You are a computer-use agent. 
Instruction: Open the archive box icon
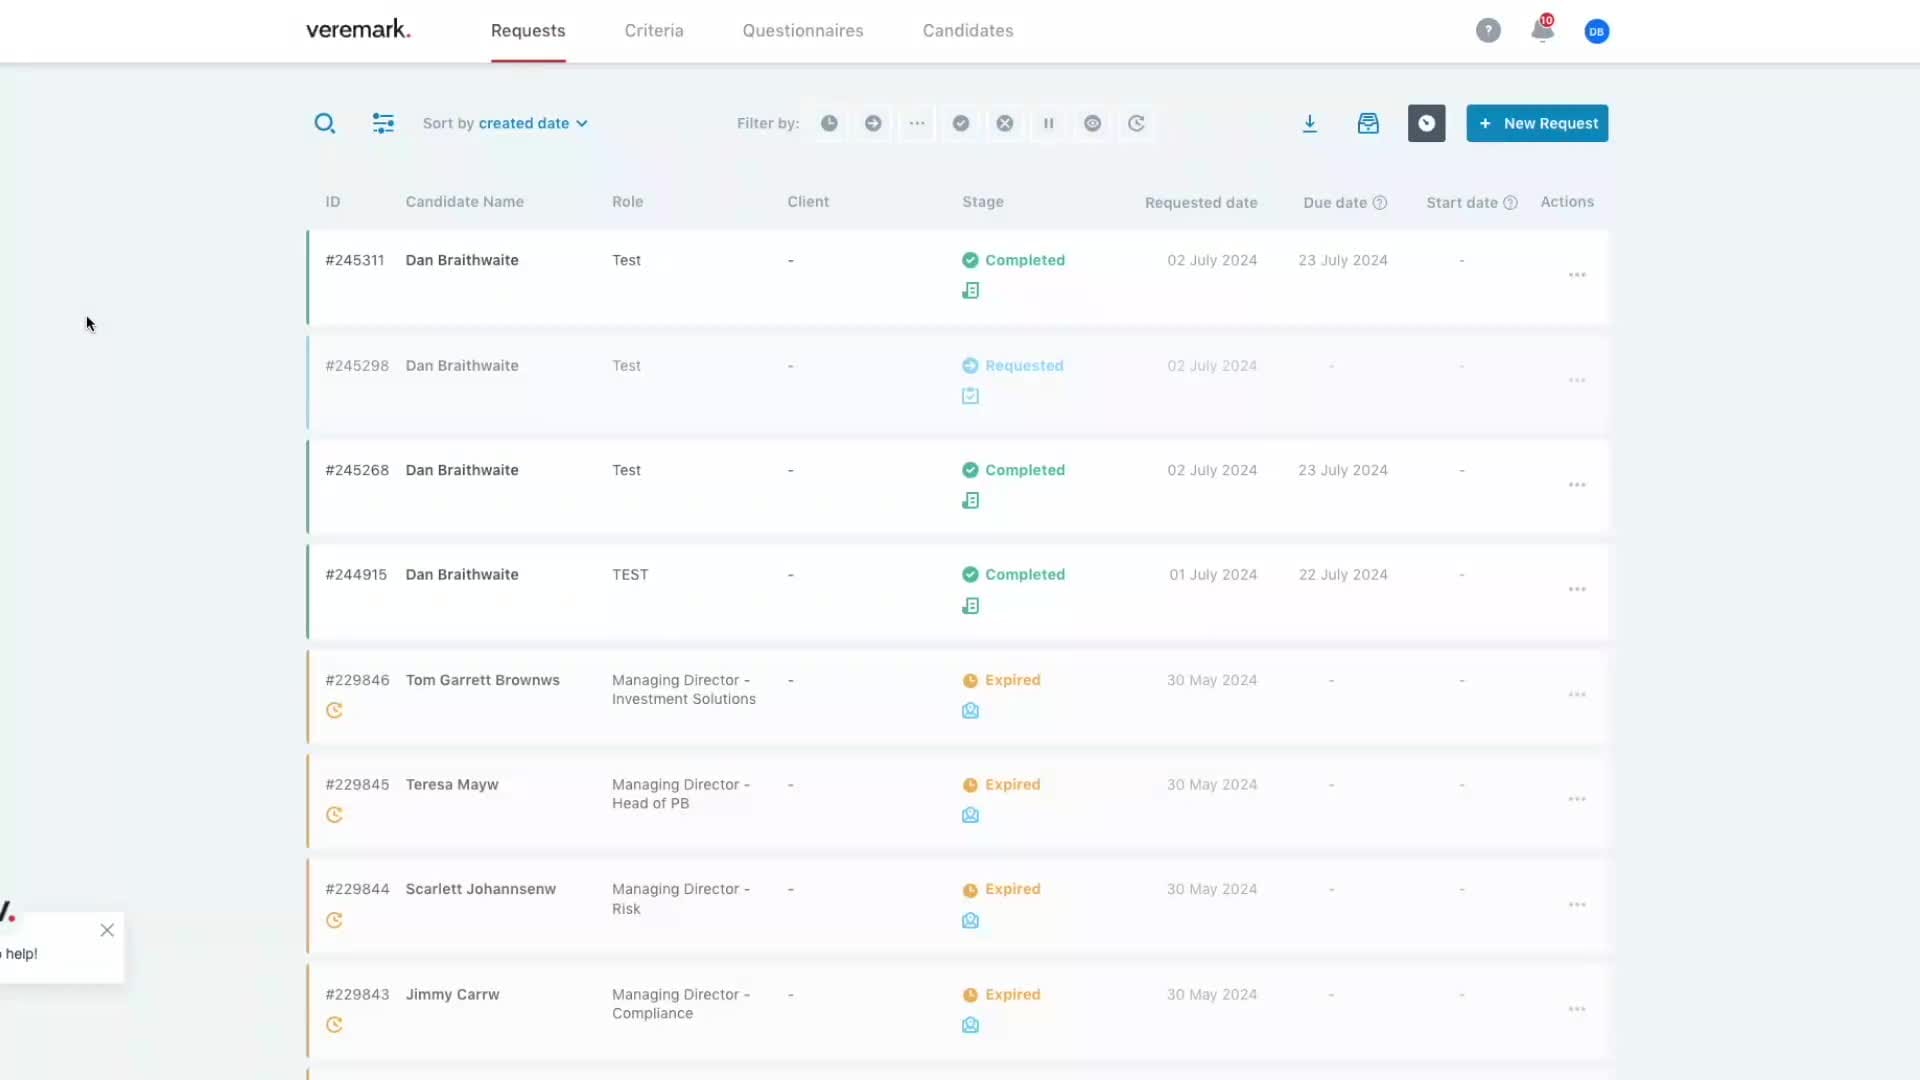coord(1368,123)
